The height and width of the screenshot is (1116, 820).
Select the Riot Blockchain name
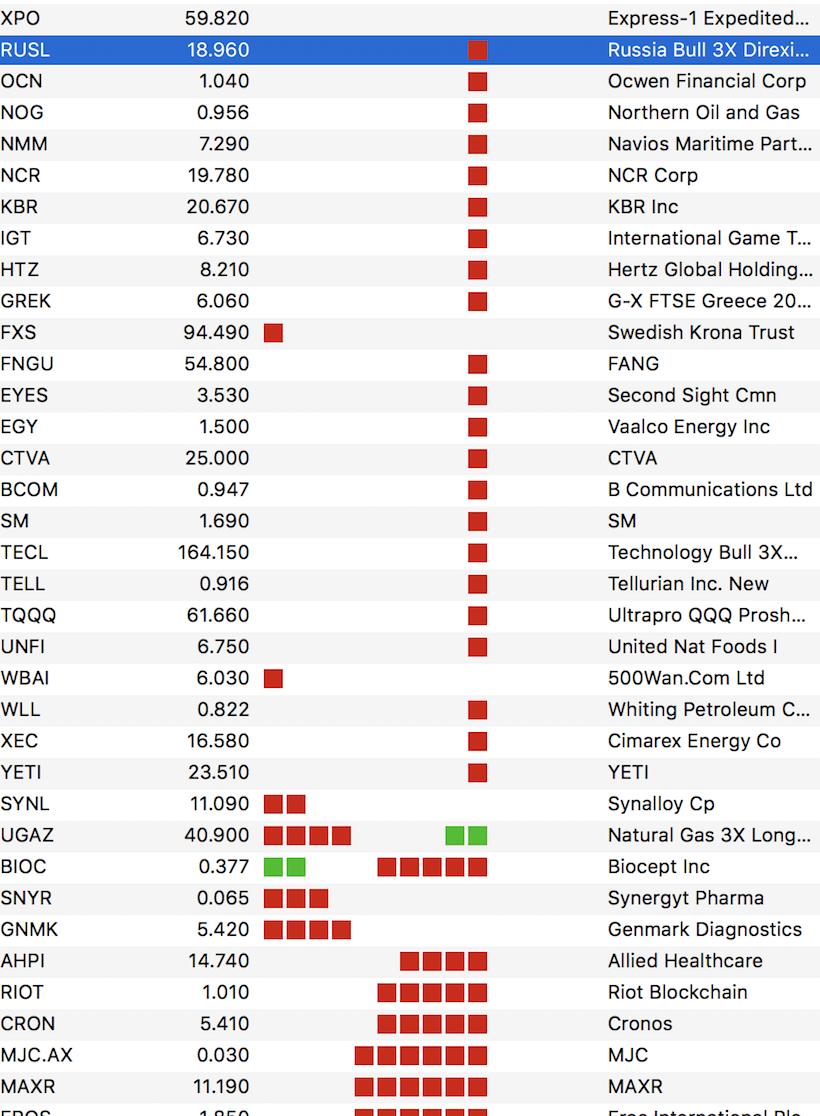[677, 993]
